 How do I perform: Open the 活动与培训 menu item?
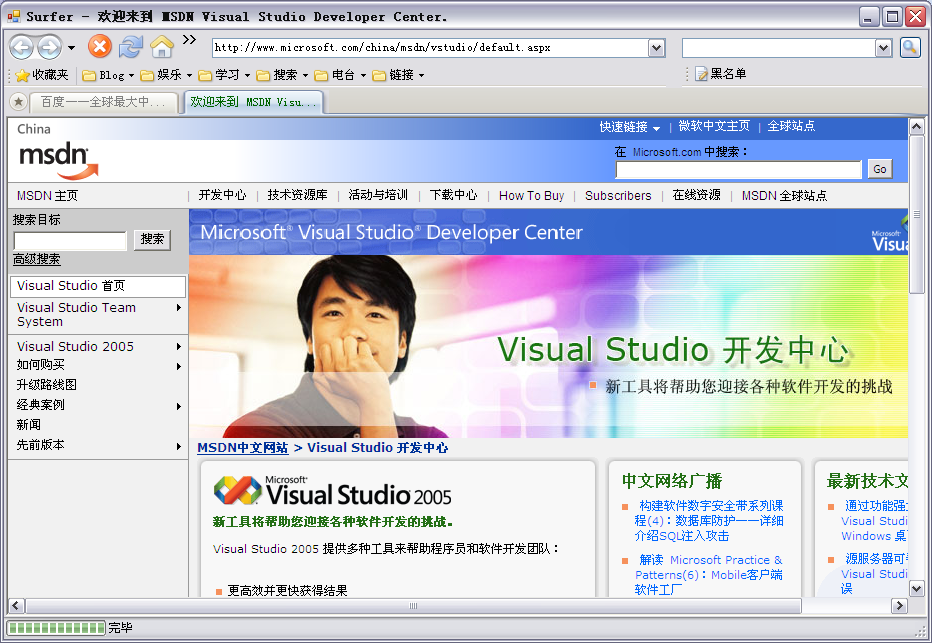point(378,195)
